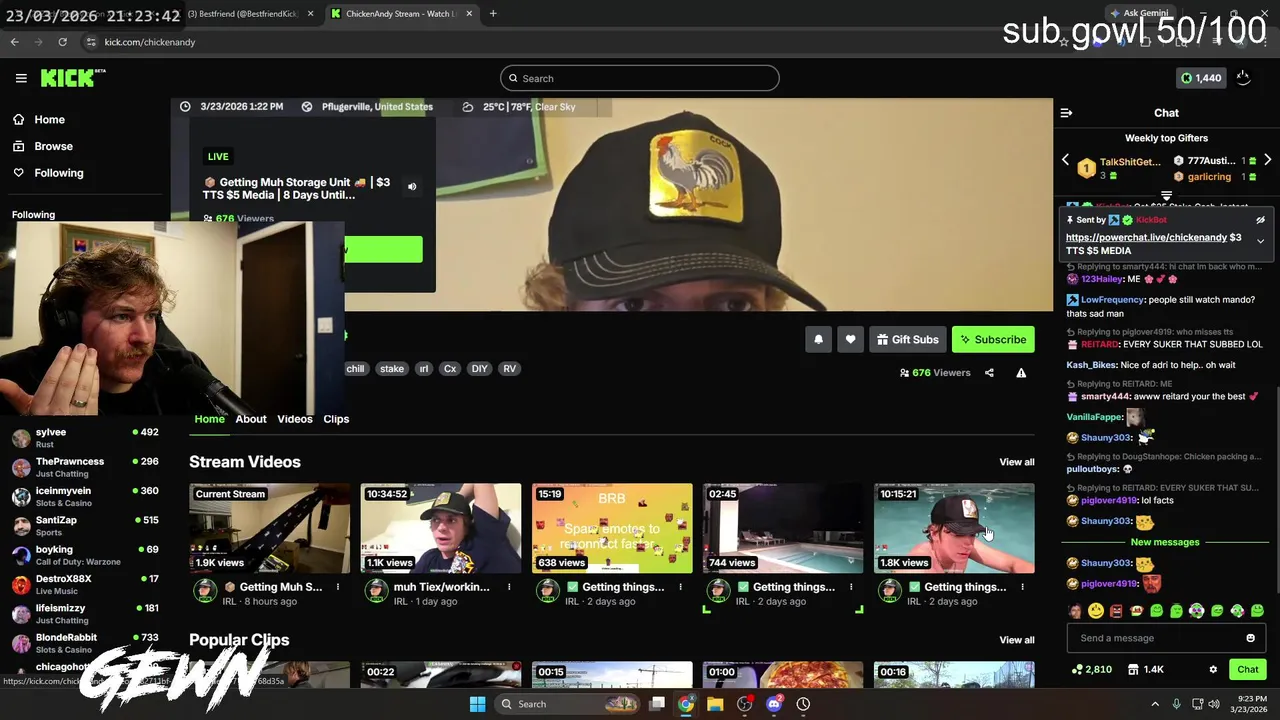Open emote picker in message box
The image size is (1280, 720).
click(1250, 638)
